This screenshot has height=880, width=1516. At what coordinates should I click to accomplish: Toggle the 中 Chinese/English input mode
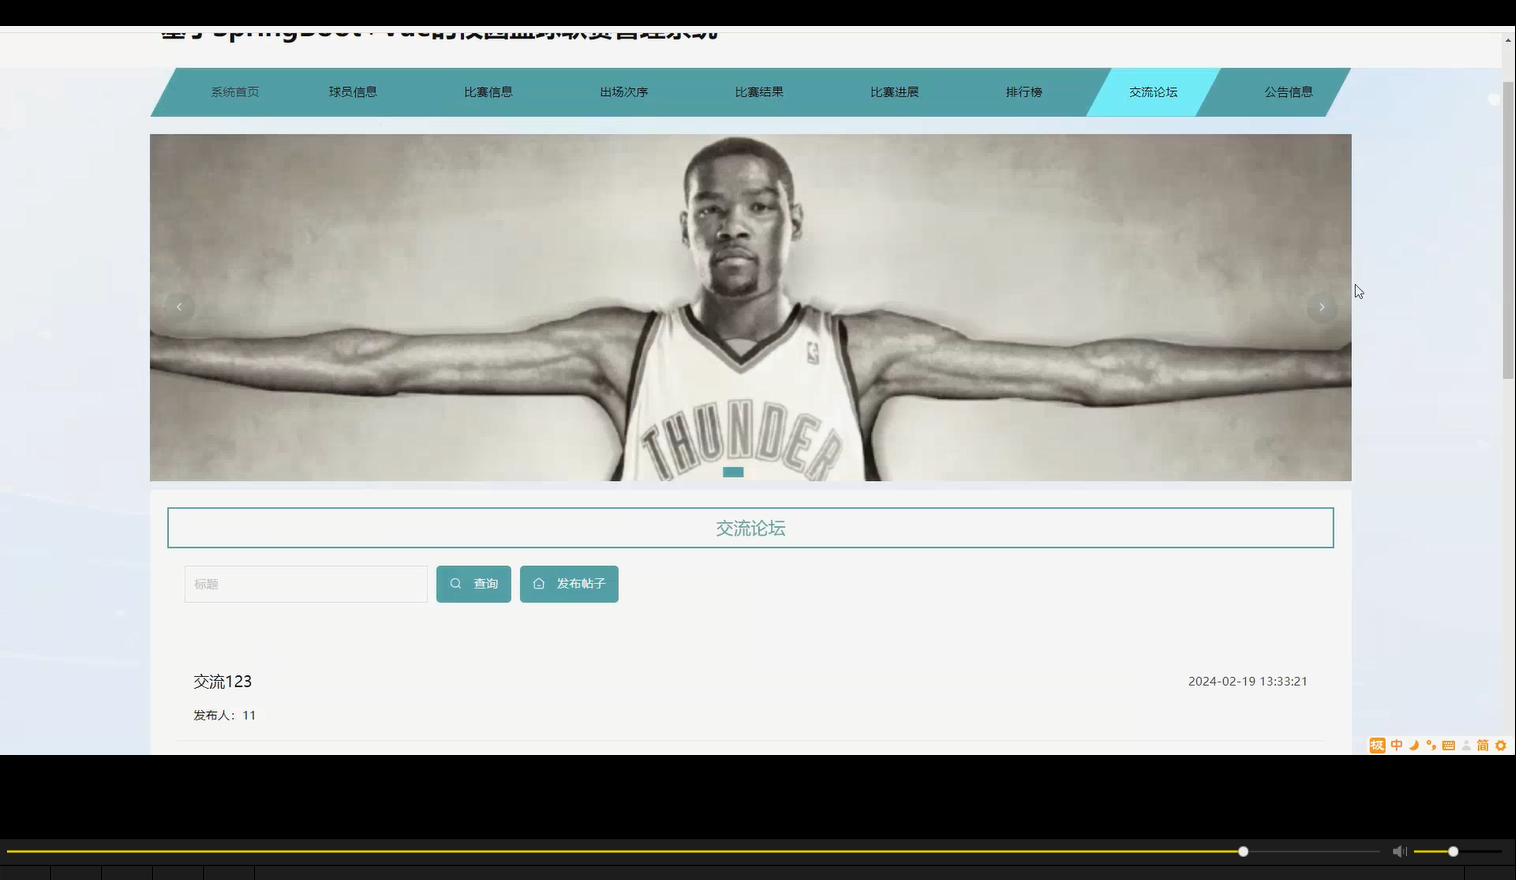pos(1397,745)
